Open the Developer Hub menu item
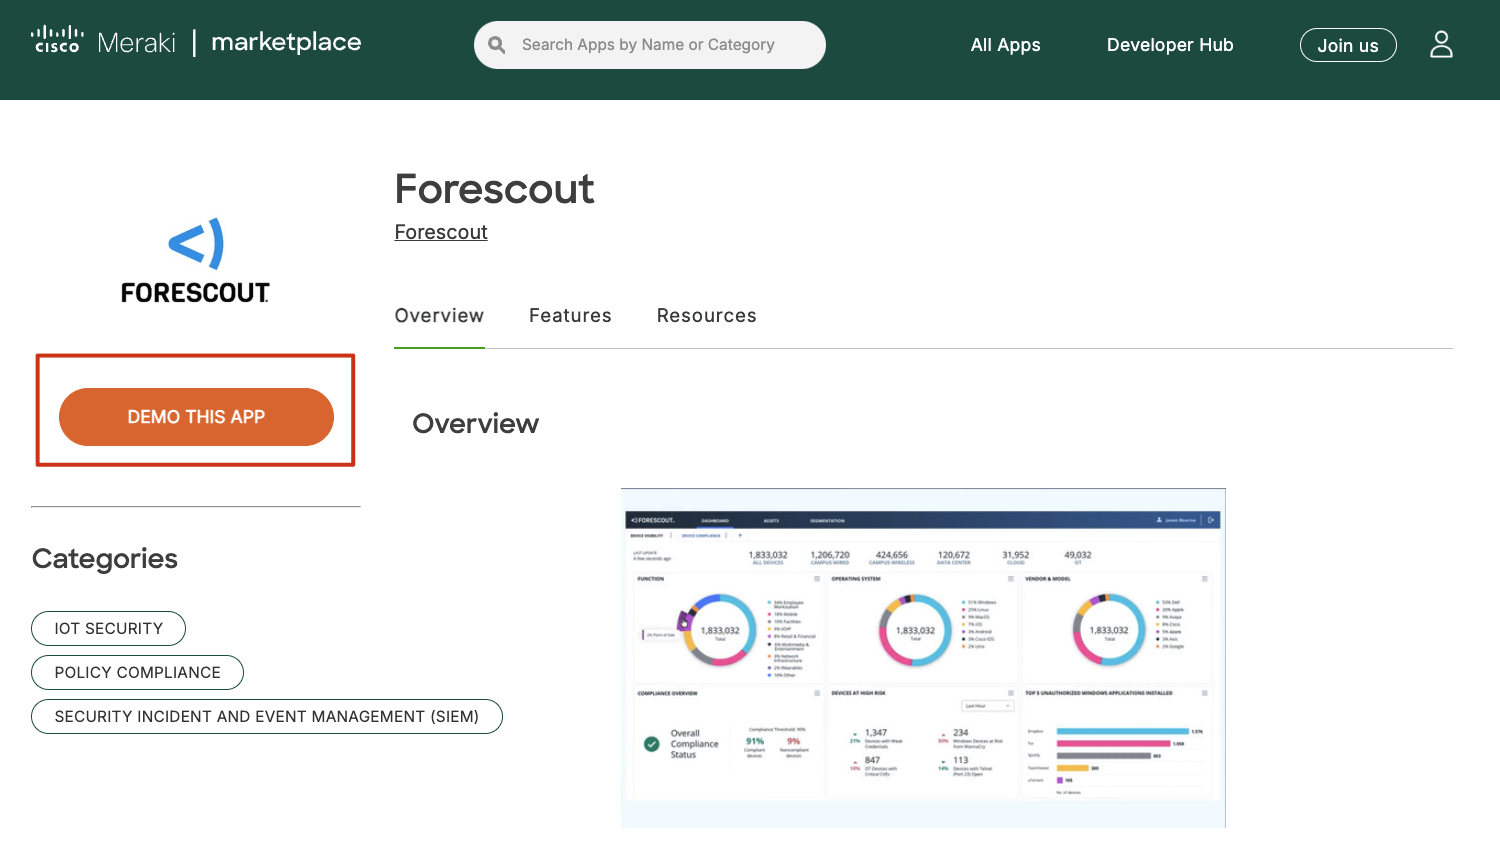Viewport: 1500px width, 849px height. 1170,44
